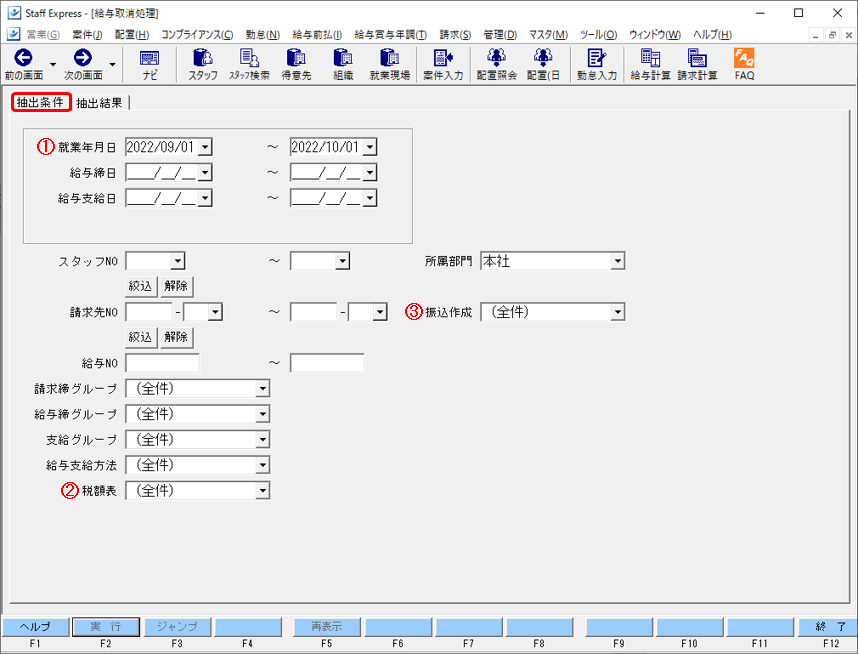Screen dimensions: 858x654
Task: Click 解除 button under スタッフNO
Action: pyautogui.click(x=176, y=286)
